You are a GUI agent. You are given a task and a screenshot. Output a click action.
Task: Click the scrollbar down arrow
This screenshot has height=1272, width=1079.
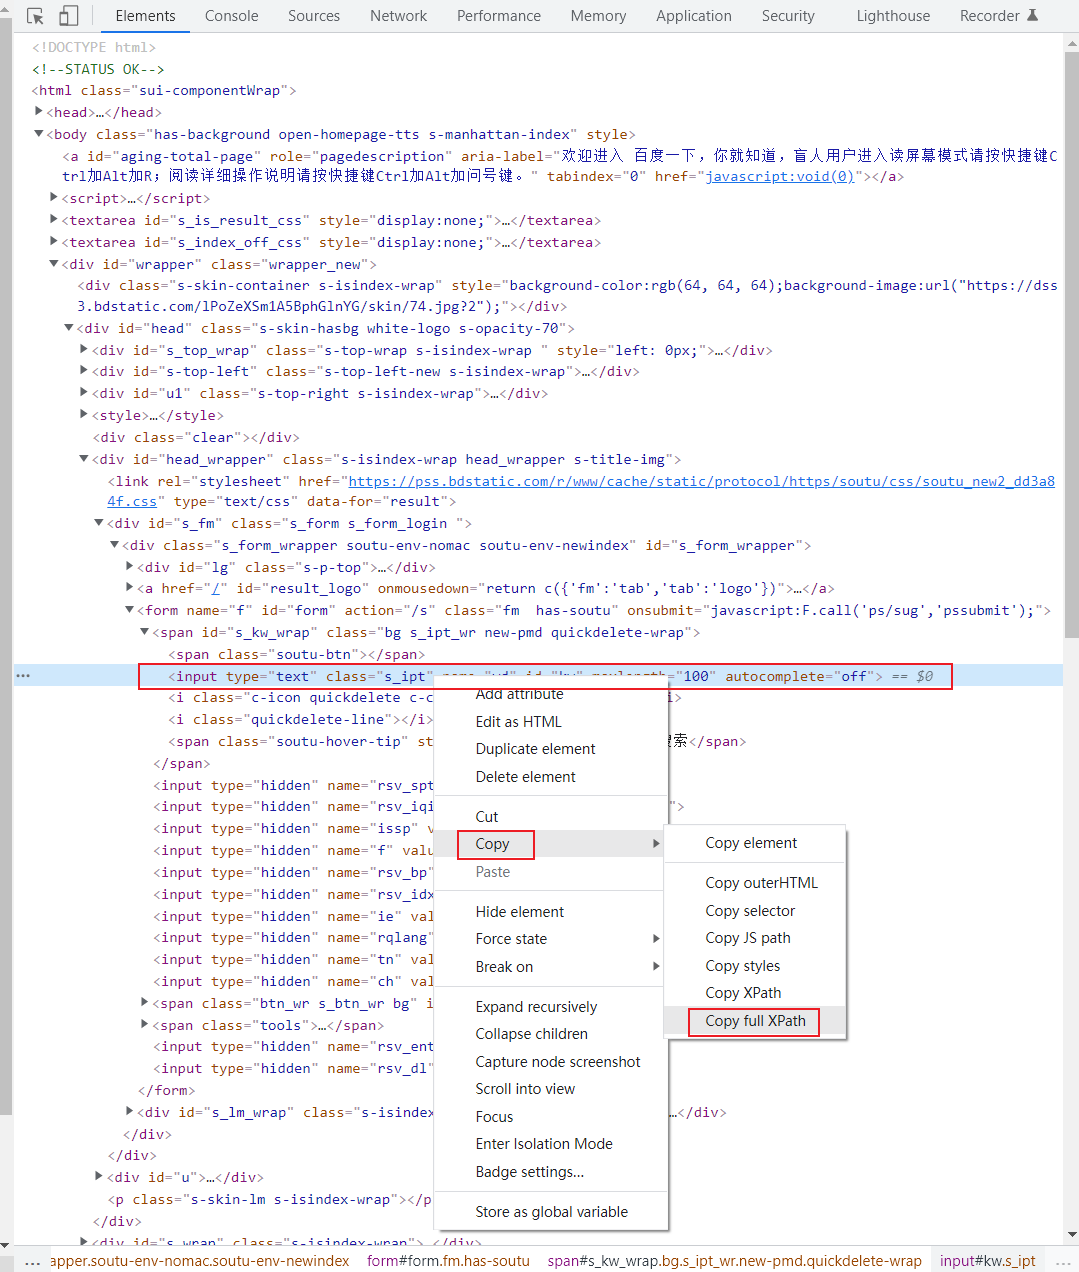tap(1071, 1234)
